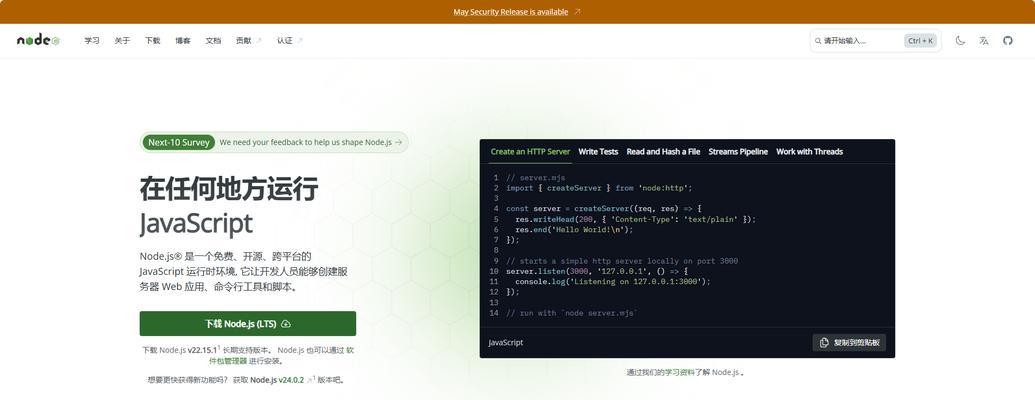Click the 在任何地方运行 headline
Image resolution: width=1035 pixels, height=400 pixels.
pos(228,189)
